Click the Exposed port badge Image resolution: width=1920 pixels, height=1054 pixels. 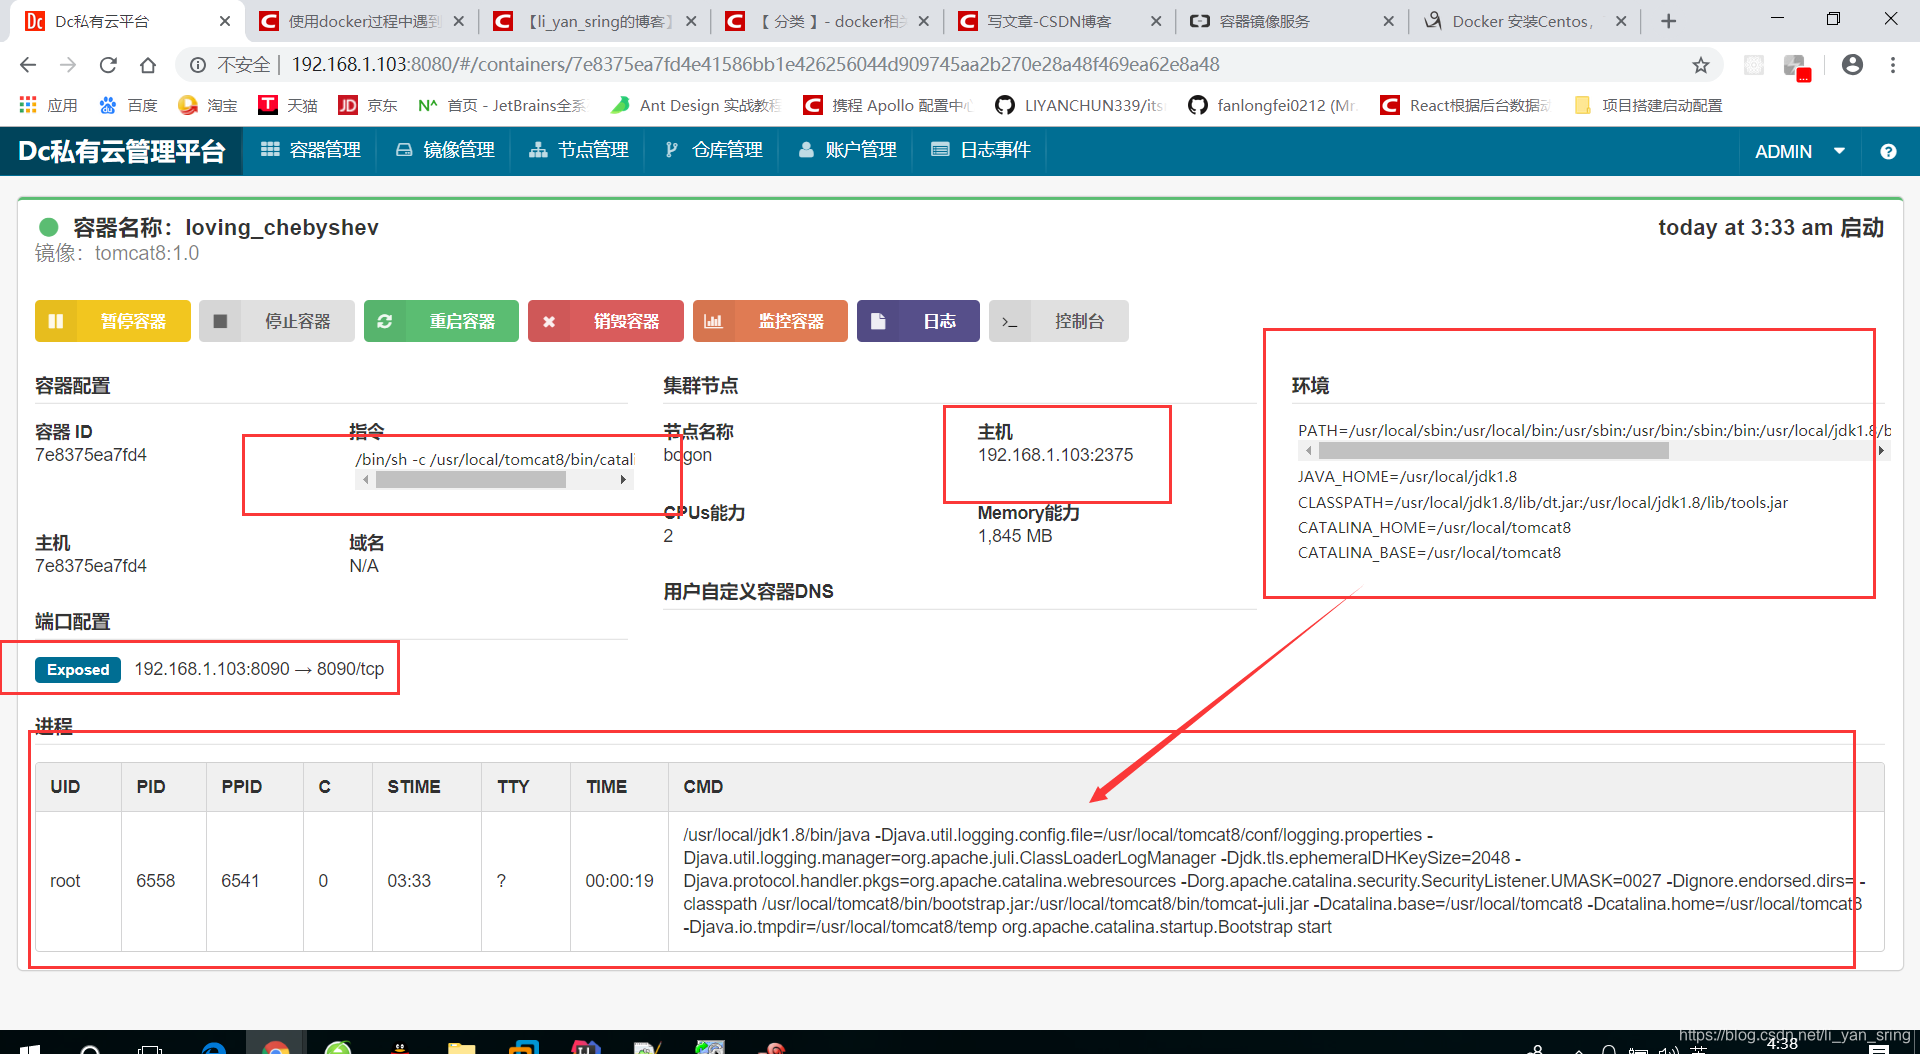coord(78,669)
